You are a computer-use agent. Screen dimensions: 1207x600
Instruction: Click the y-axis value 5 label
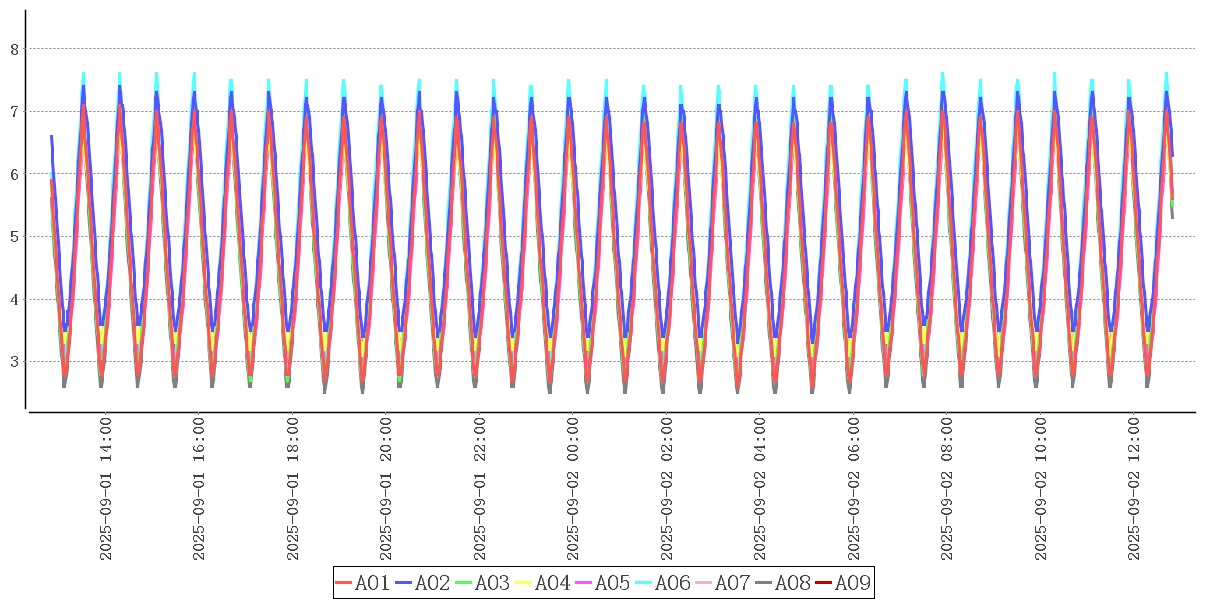[x=15, y=237]
